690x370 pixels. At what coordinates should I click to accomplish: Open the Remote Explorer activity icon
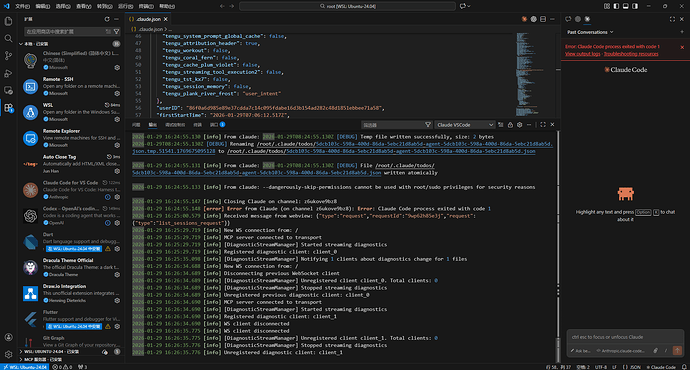point(8,90)
